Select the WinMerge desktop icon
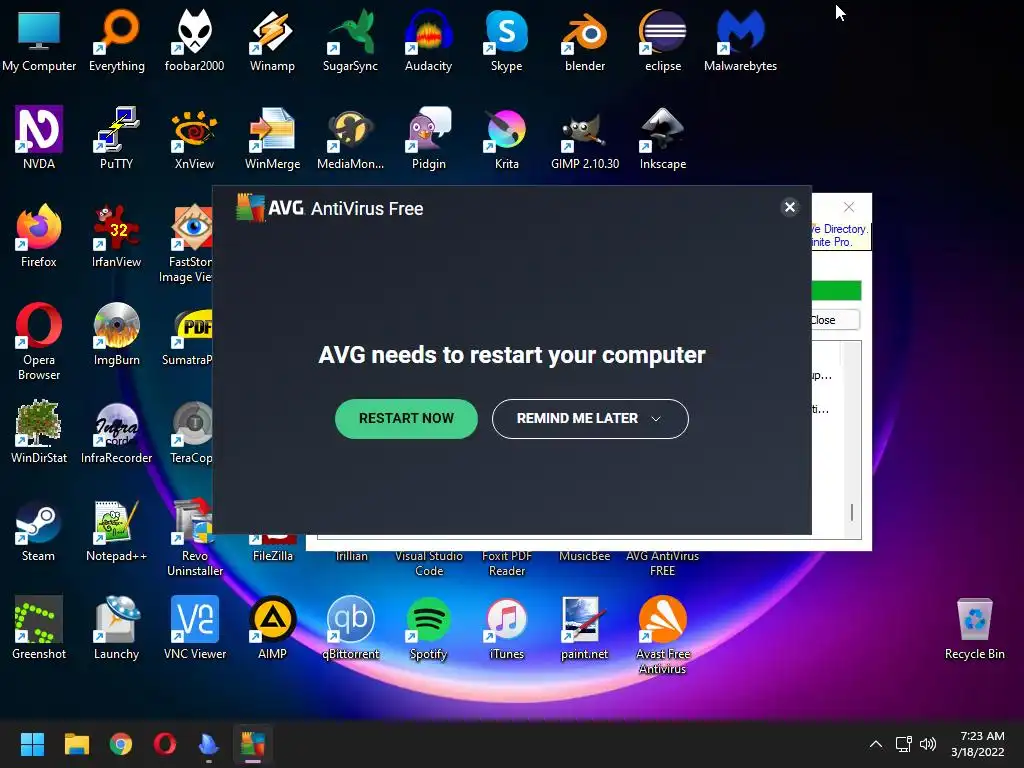The image size is (1024, 768). tap(272, 138)
